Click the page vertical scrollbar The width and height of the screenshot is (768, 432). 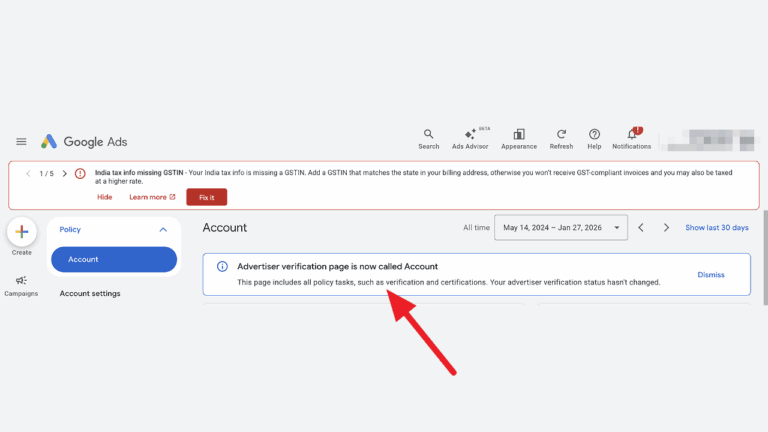coord(765,258)
